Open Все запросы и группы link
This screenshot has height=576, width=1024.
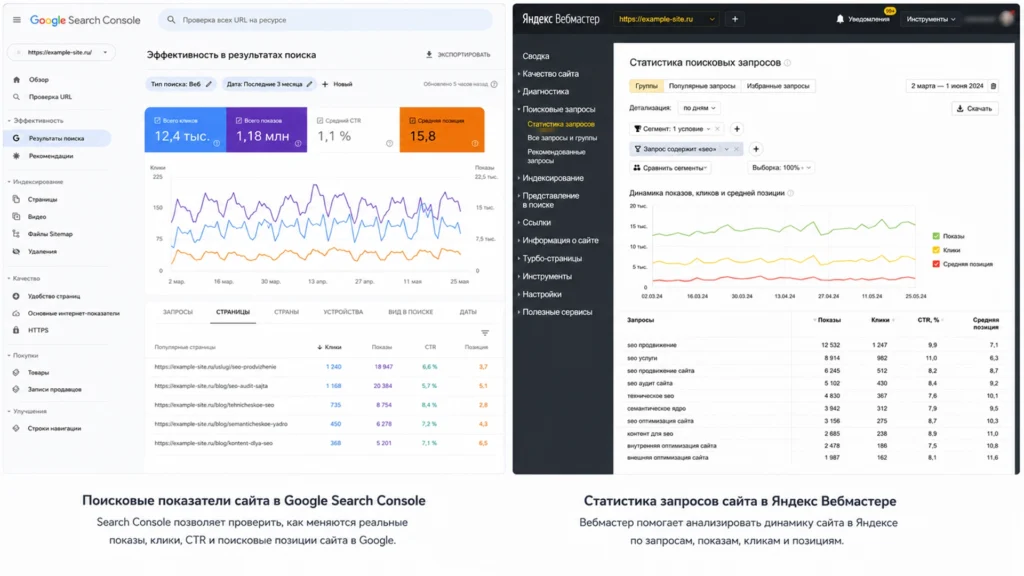tap(562, 138)
